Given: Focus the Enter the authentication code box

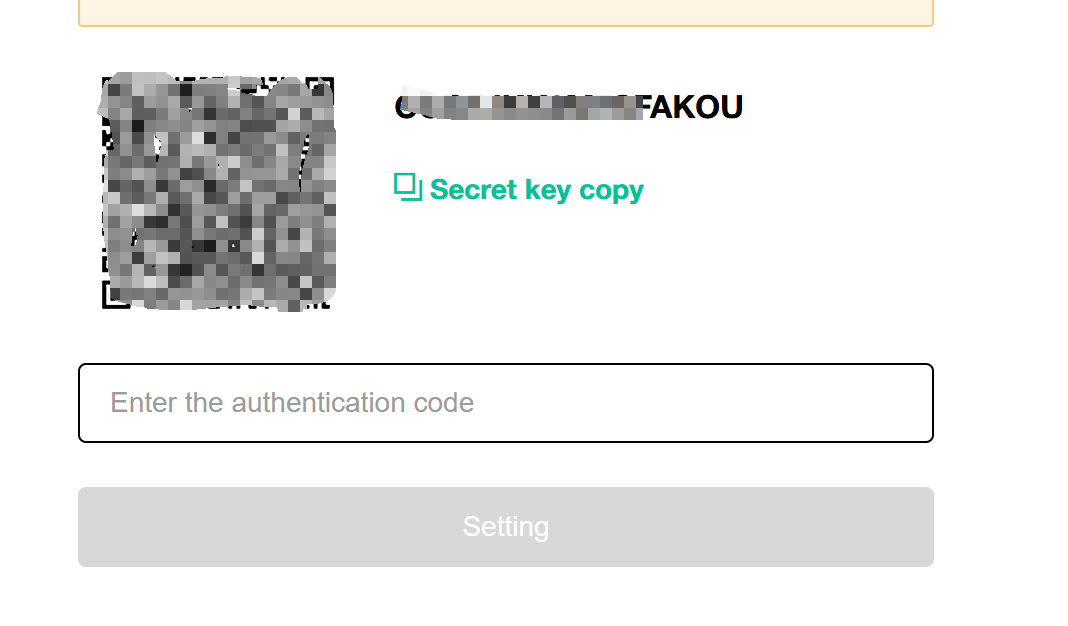Looking at the screenshot, I should click(505, 402).
